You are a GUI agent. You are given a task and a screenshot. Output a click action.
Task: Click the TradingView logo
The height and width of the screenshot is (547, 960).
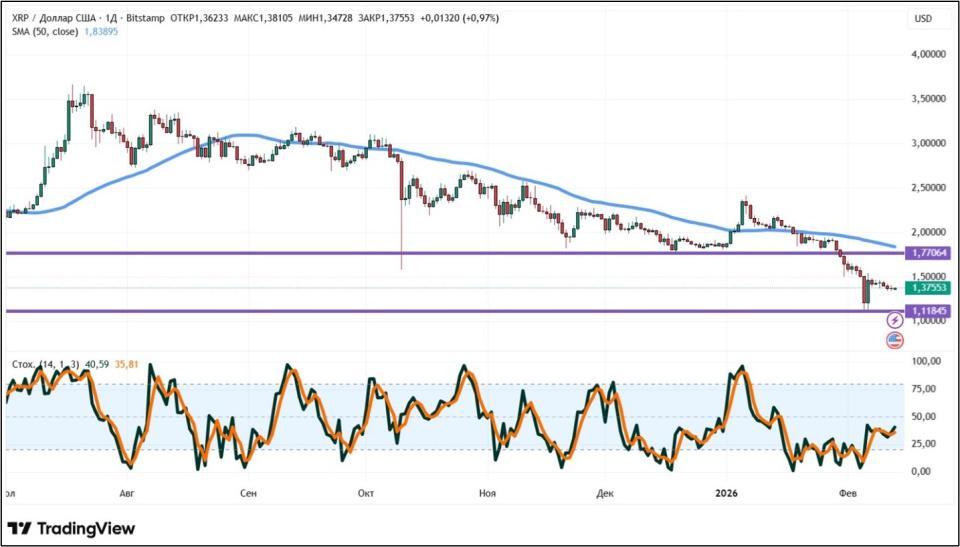coord(71,528)
